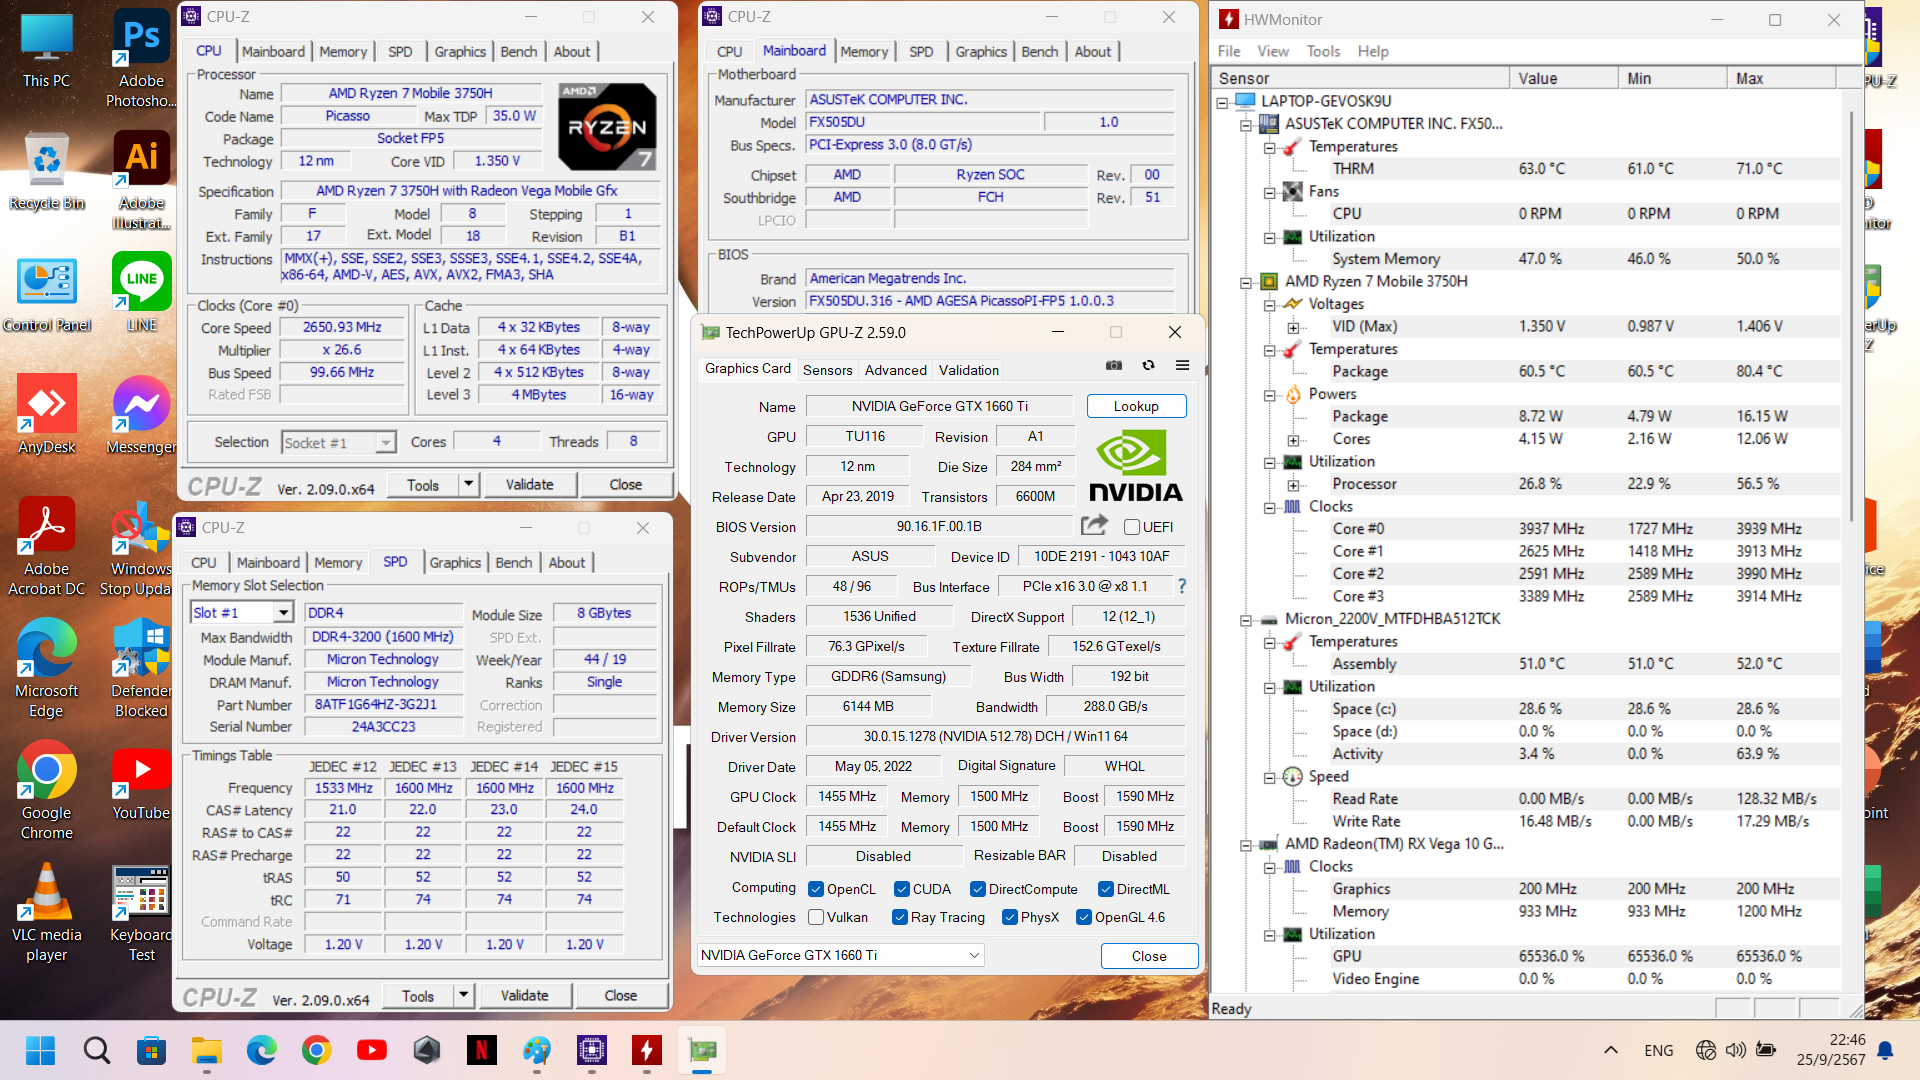Click the GPU-Z refresh icon
Viewport: 1920px width, 1080px height.
click(1148, 366)
